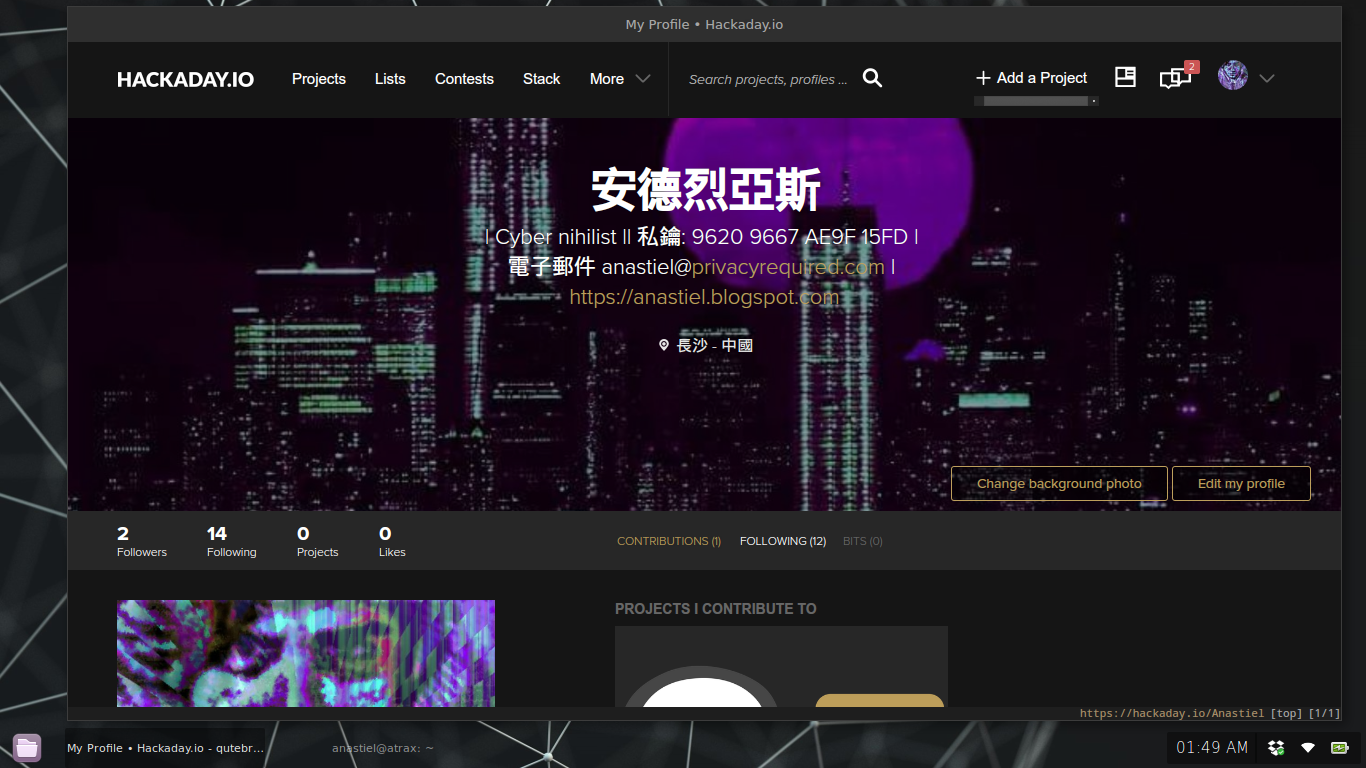
Task: Click the user avatar in the navbar
Action: tap(1232, 76)
